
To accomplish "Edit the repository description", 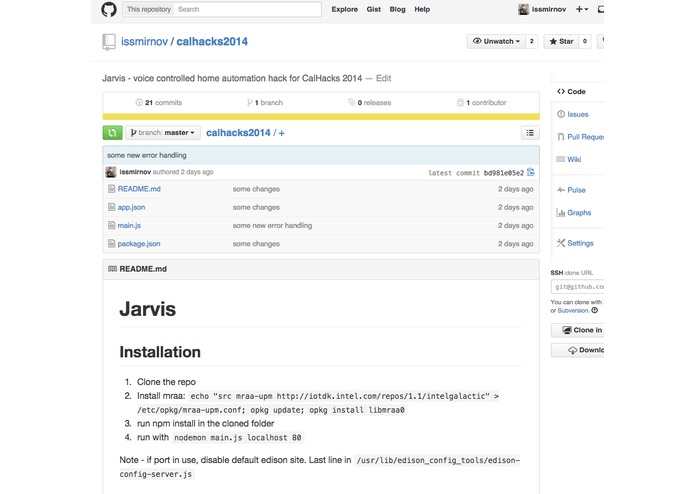I will tap(383, 78).
